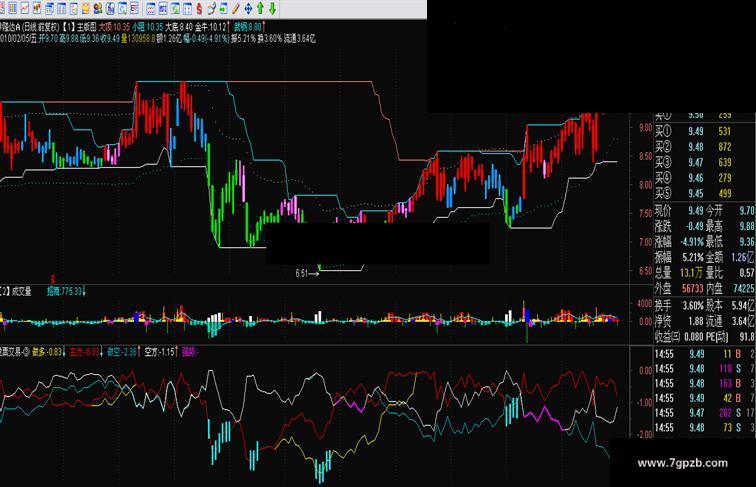
Task: Click the 振幅 5.21% amplitude value
Action: click(x=693, y=257)
